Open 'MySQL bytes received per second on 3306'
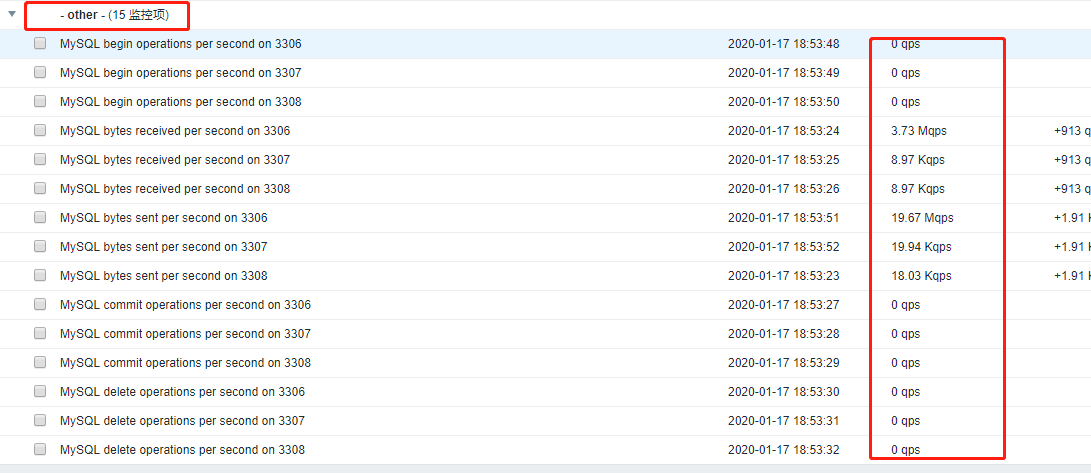 175,131
